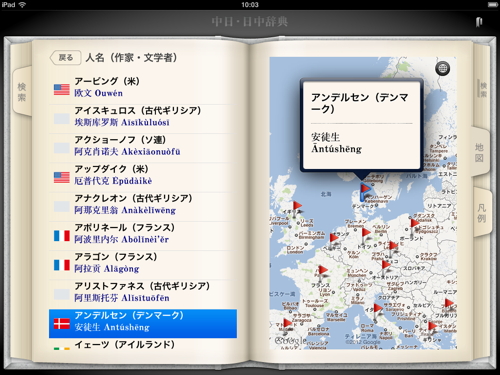Image resolution: width=500 pixels, height=375 pixels.
Task: Tap the US flag beside アービング（米）
Action: [x=62, y=90]
